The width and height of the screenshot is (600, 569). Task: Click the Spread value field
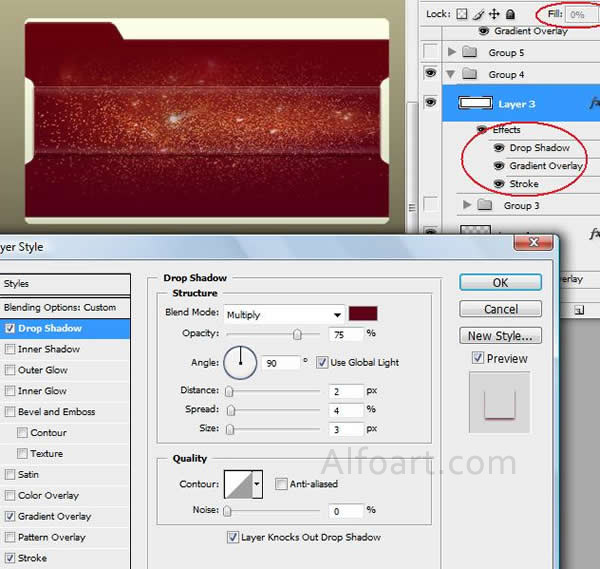pyautogui.click(x=346, y=411)
